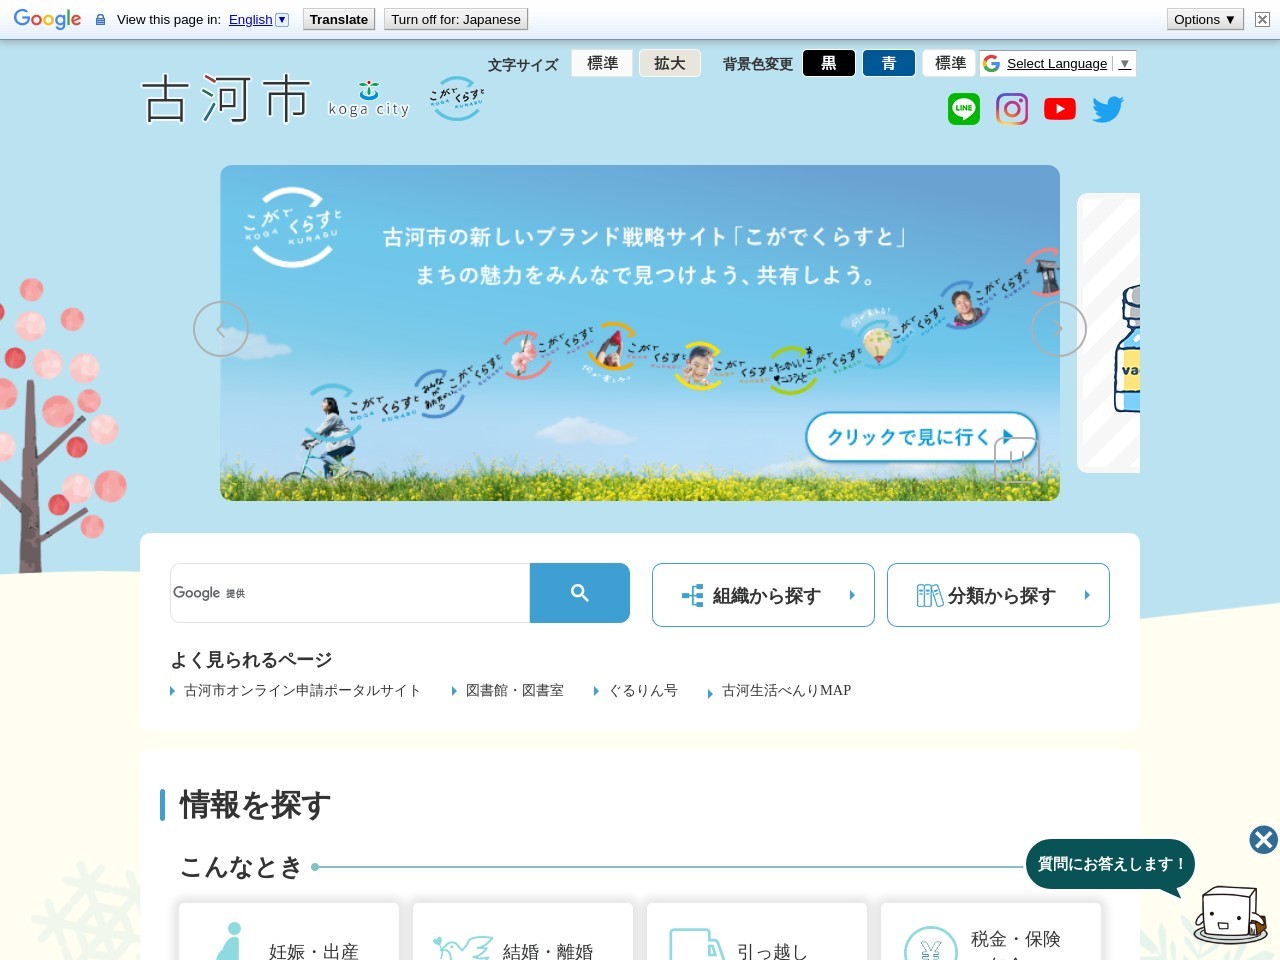Click the magnifier search button
Image resolution: width=1280 pixels, height=960 pixels.
[580, 593]
